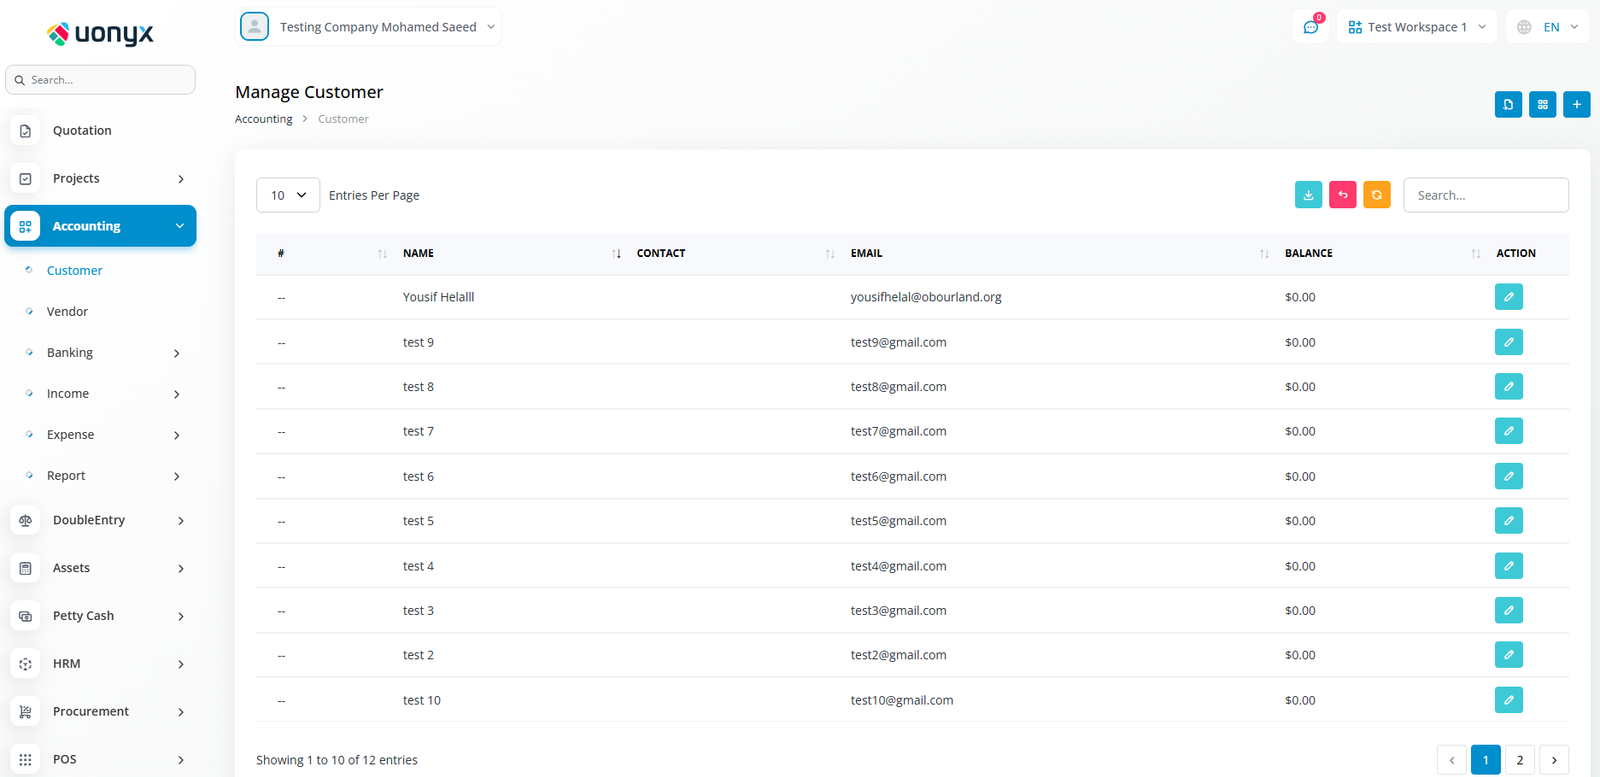Click the Accounting breadcrumb link

coord(263,119)
